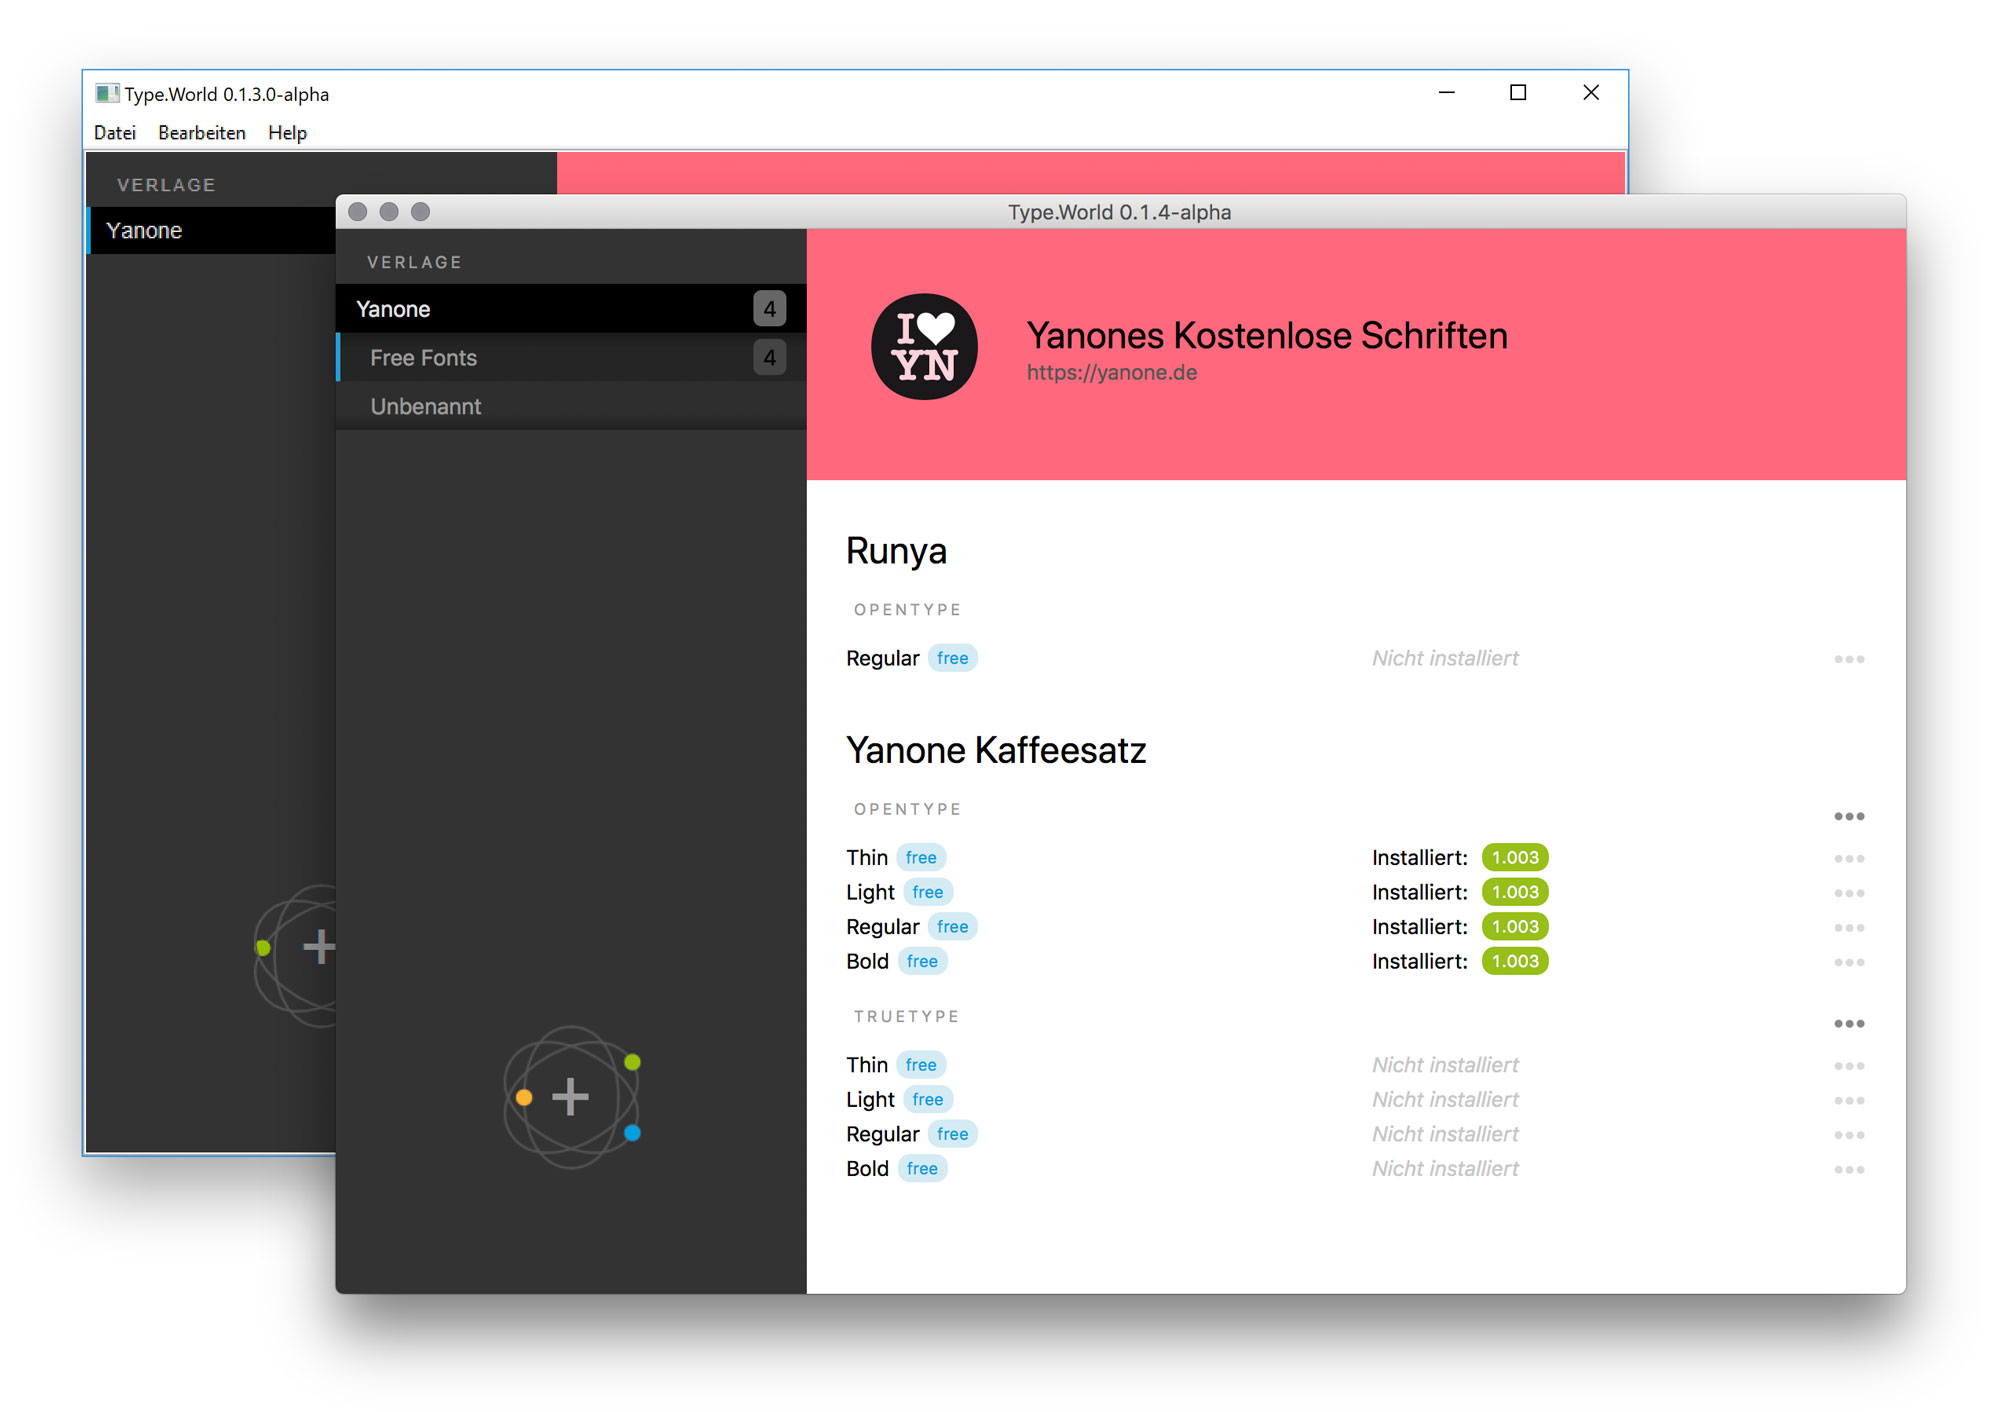The height and width of the screenshot is (1412, 2000).
Task: Click the 1.003 version badge for OpenType Light
Action: [1515, 892]
